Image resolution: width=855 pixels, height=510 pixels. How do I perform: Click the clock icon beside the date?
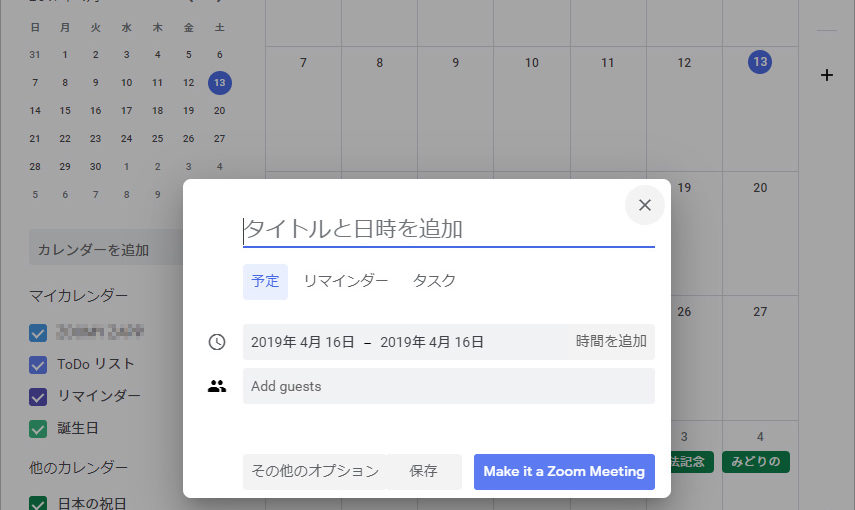[x=217, y=342]
